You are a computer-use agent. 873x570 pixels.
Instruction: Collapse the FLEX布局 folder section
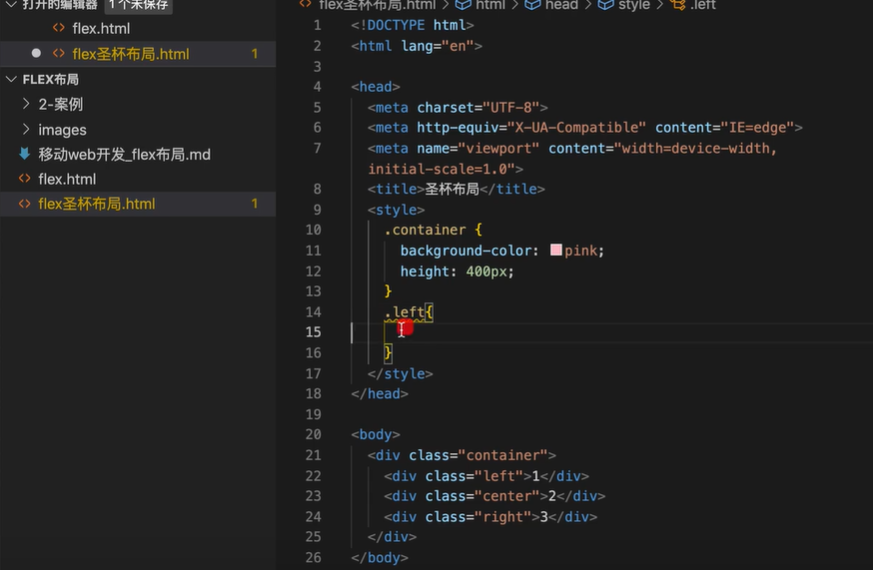[x=11, y=80]
